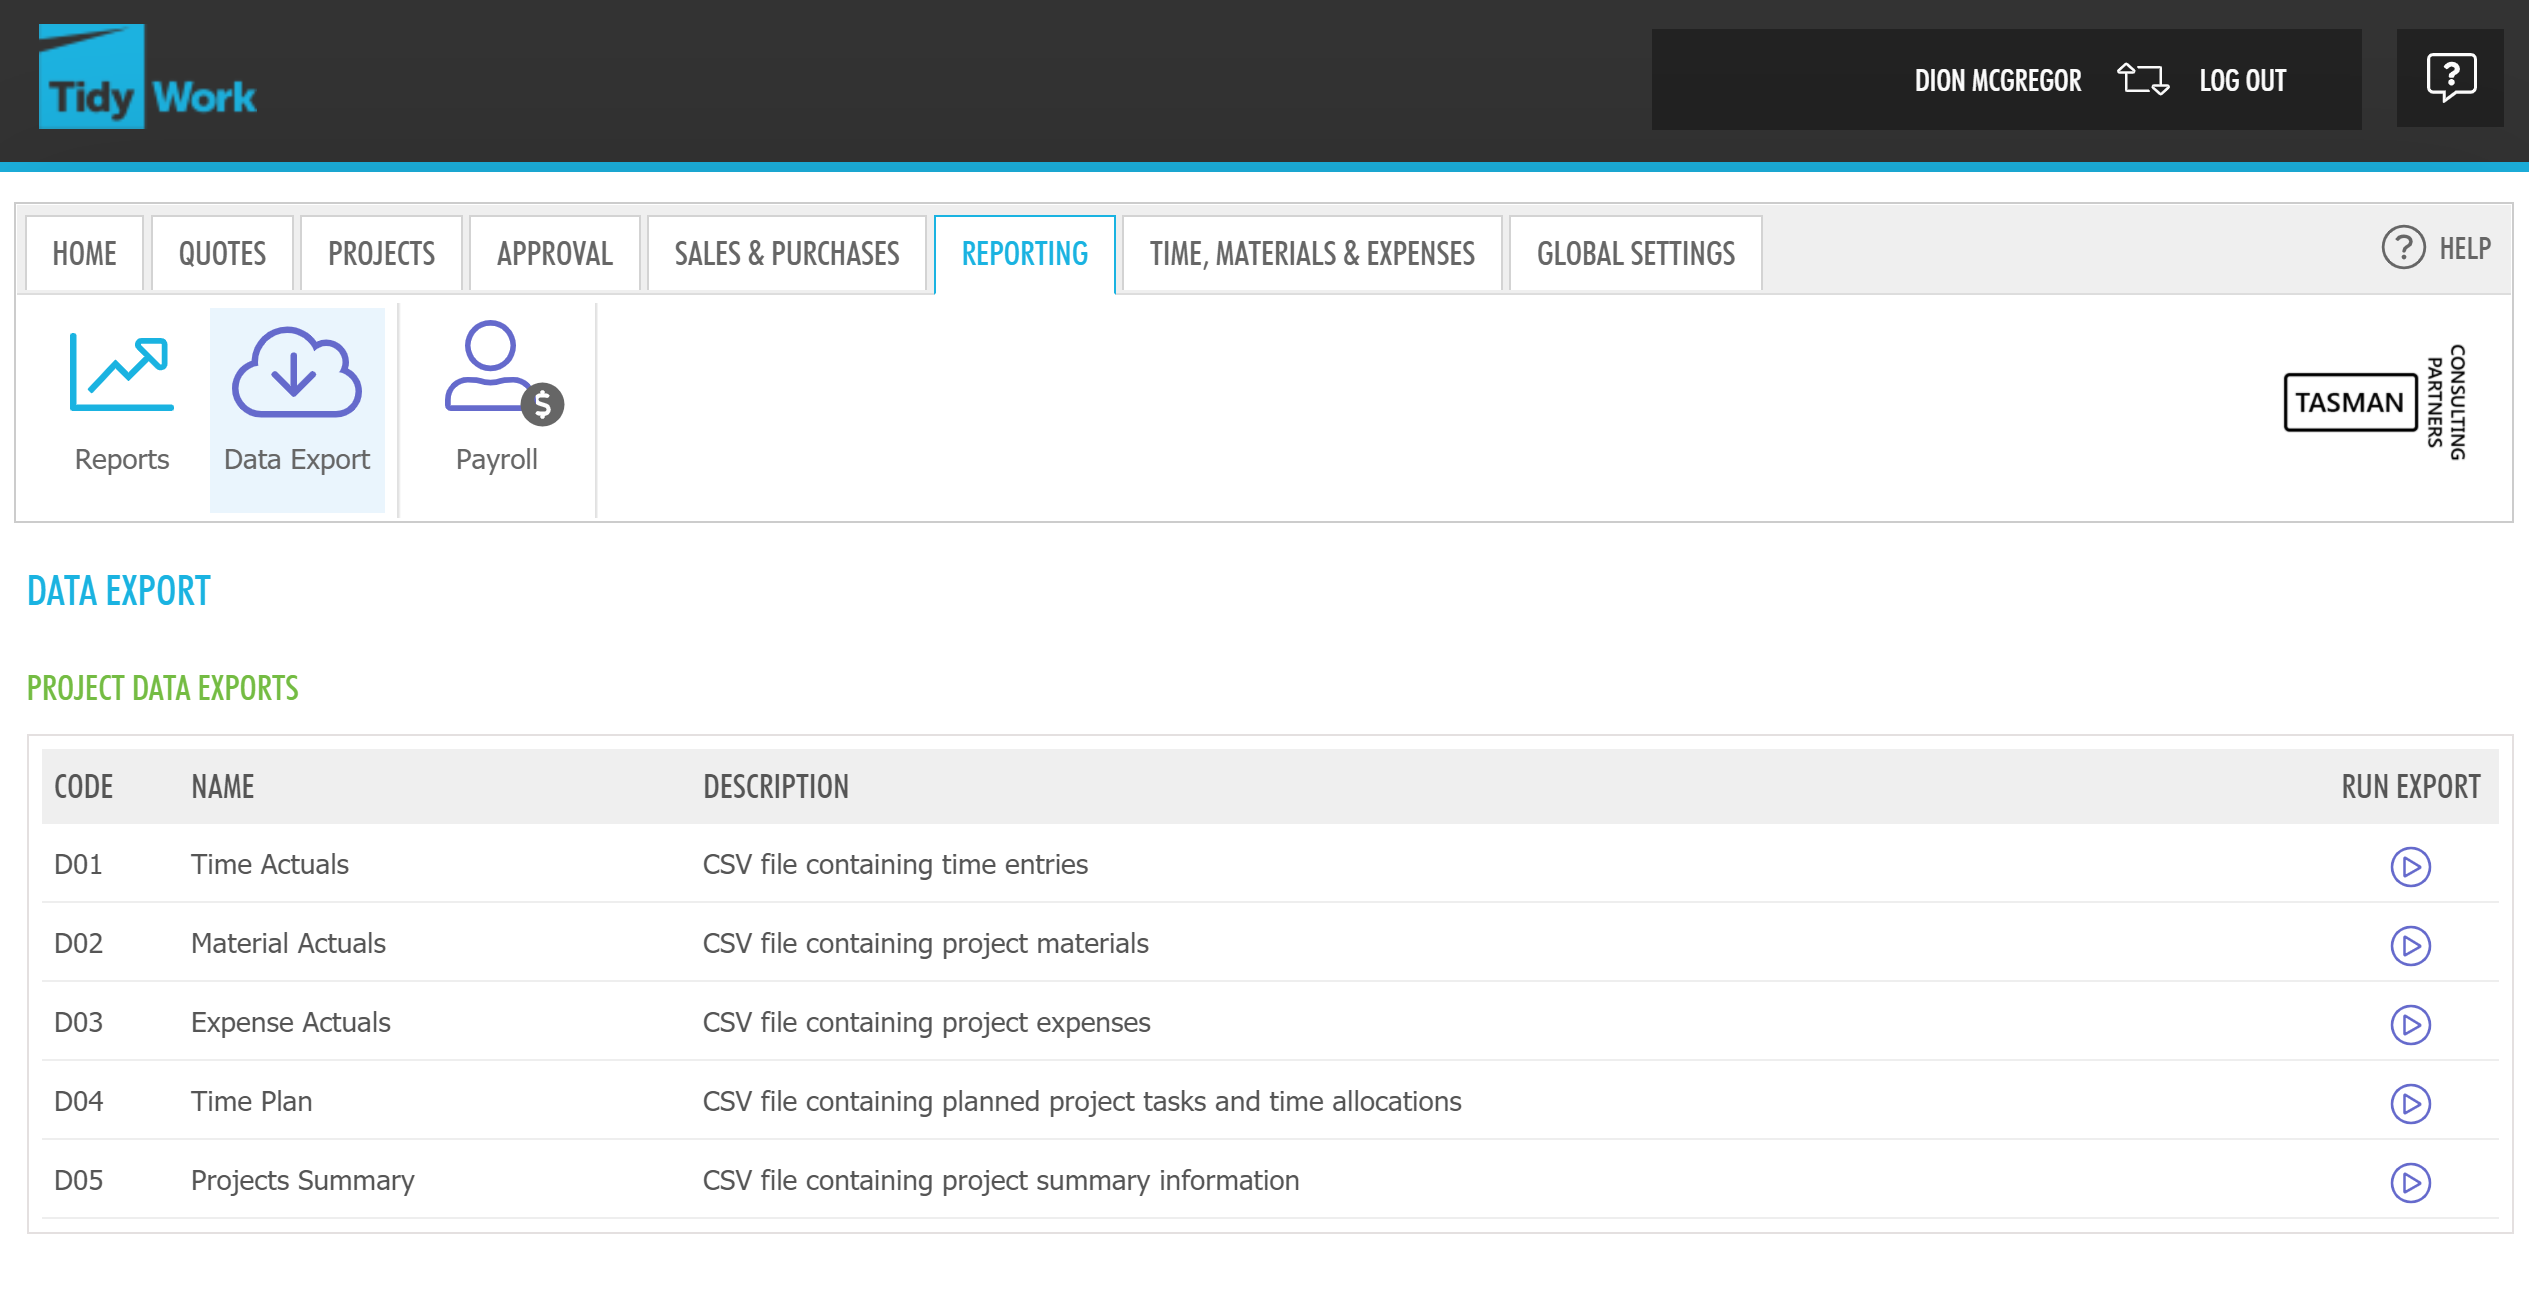
Task: Click the Dion McGregor user name
Action: [1997, 80]
